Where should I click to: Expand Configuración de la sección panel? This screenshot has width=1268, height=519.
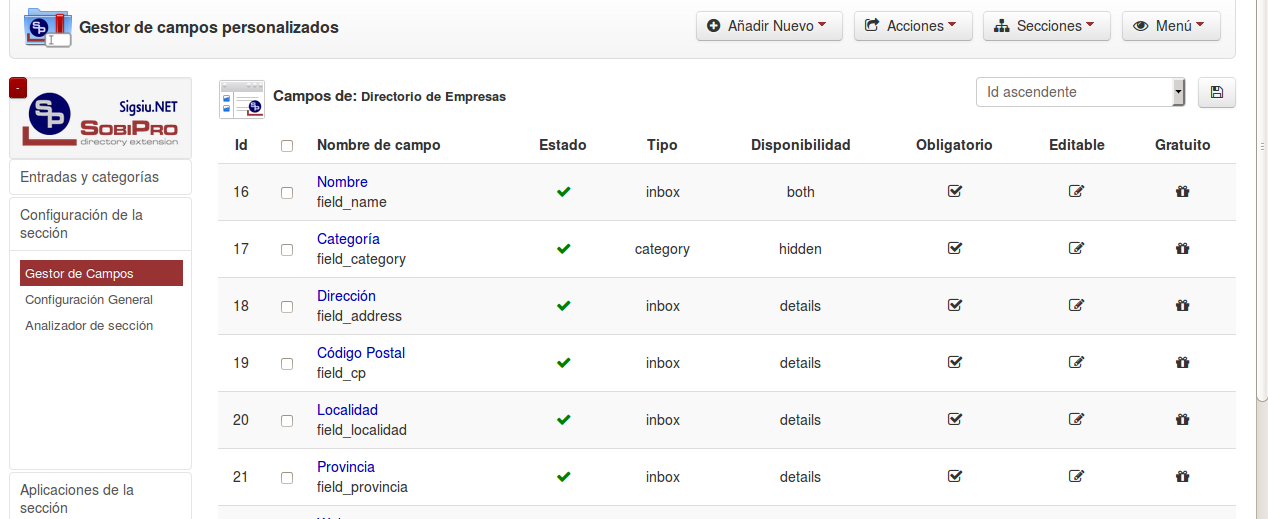100,224
